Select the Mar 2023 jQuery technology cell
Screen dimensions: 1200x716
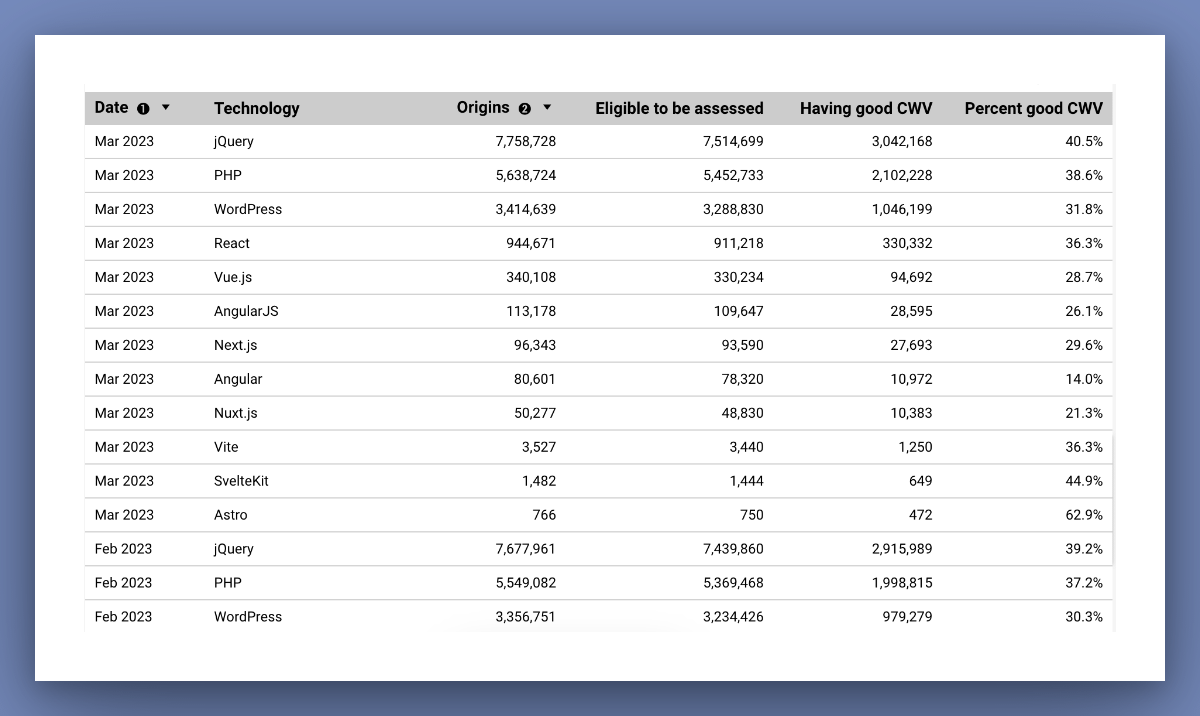(x=234, y=141)
